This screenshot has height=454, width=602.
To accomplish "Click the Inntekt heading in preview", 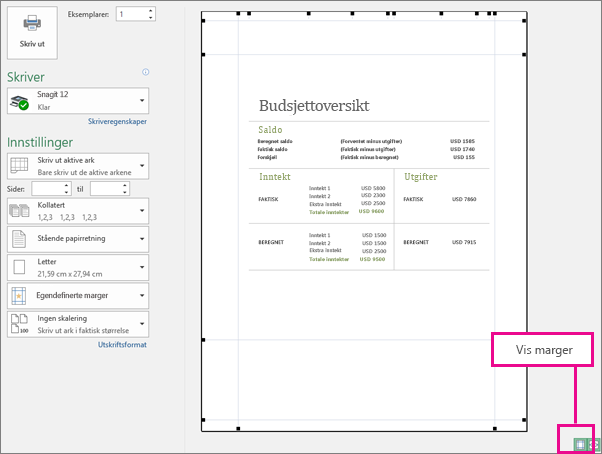I will coord(275,177).
